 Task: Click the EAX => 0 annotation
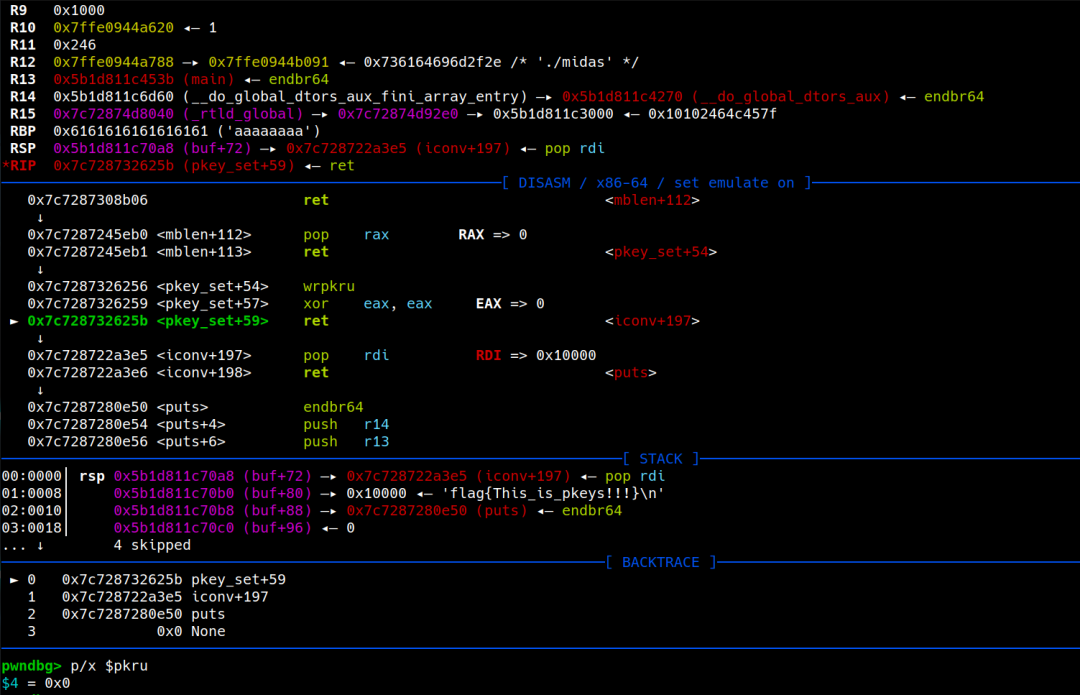(510, 303)
